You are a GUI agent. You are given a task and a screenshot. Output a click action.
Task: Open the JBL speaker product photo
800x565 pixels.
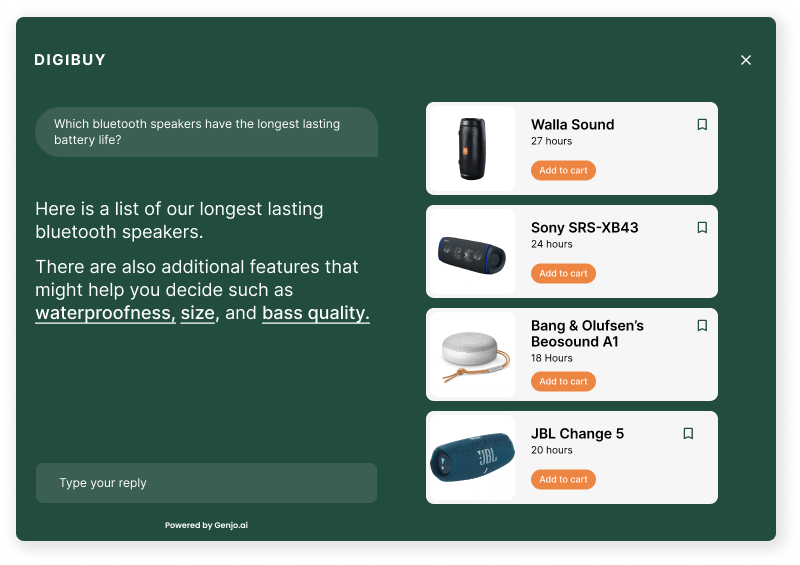tap(472, 458)
